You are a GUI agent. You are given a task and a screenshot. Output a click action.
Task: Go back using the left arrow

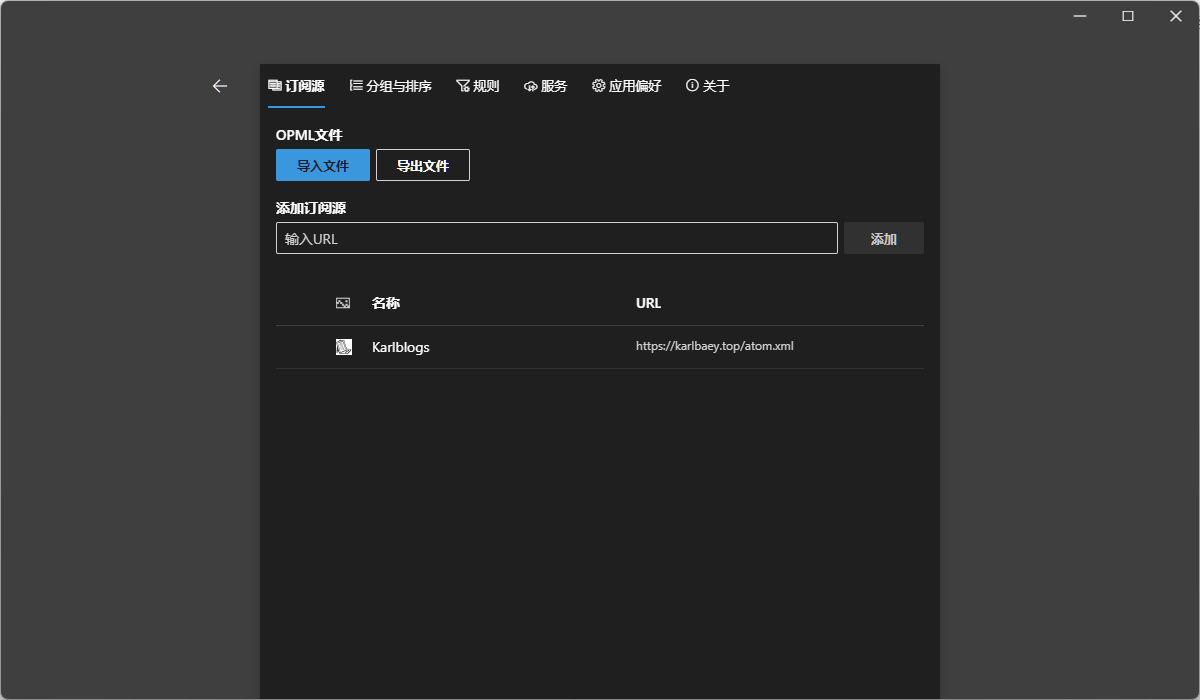click(x=220, y=86)
